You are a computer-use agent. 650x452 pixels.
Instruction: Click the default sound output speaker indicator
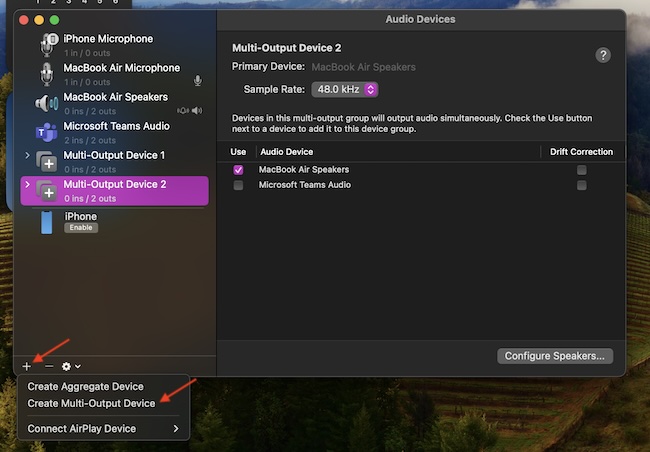197,110
